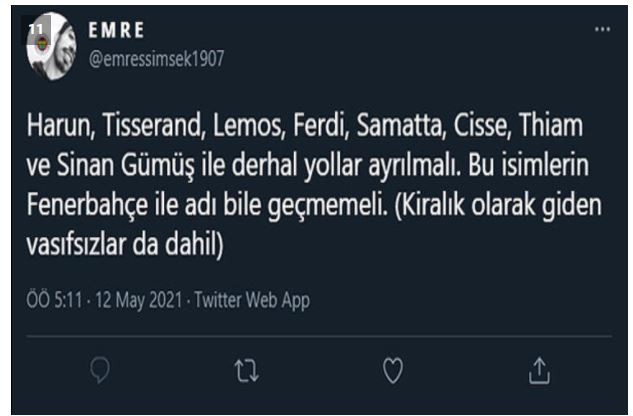Open the three-dot more options menu
Image resolution: width=633 pixels, height=416 pixels.
coord(602,29)
